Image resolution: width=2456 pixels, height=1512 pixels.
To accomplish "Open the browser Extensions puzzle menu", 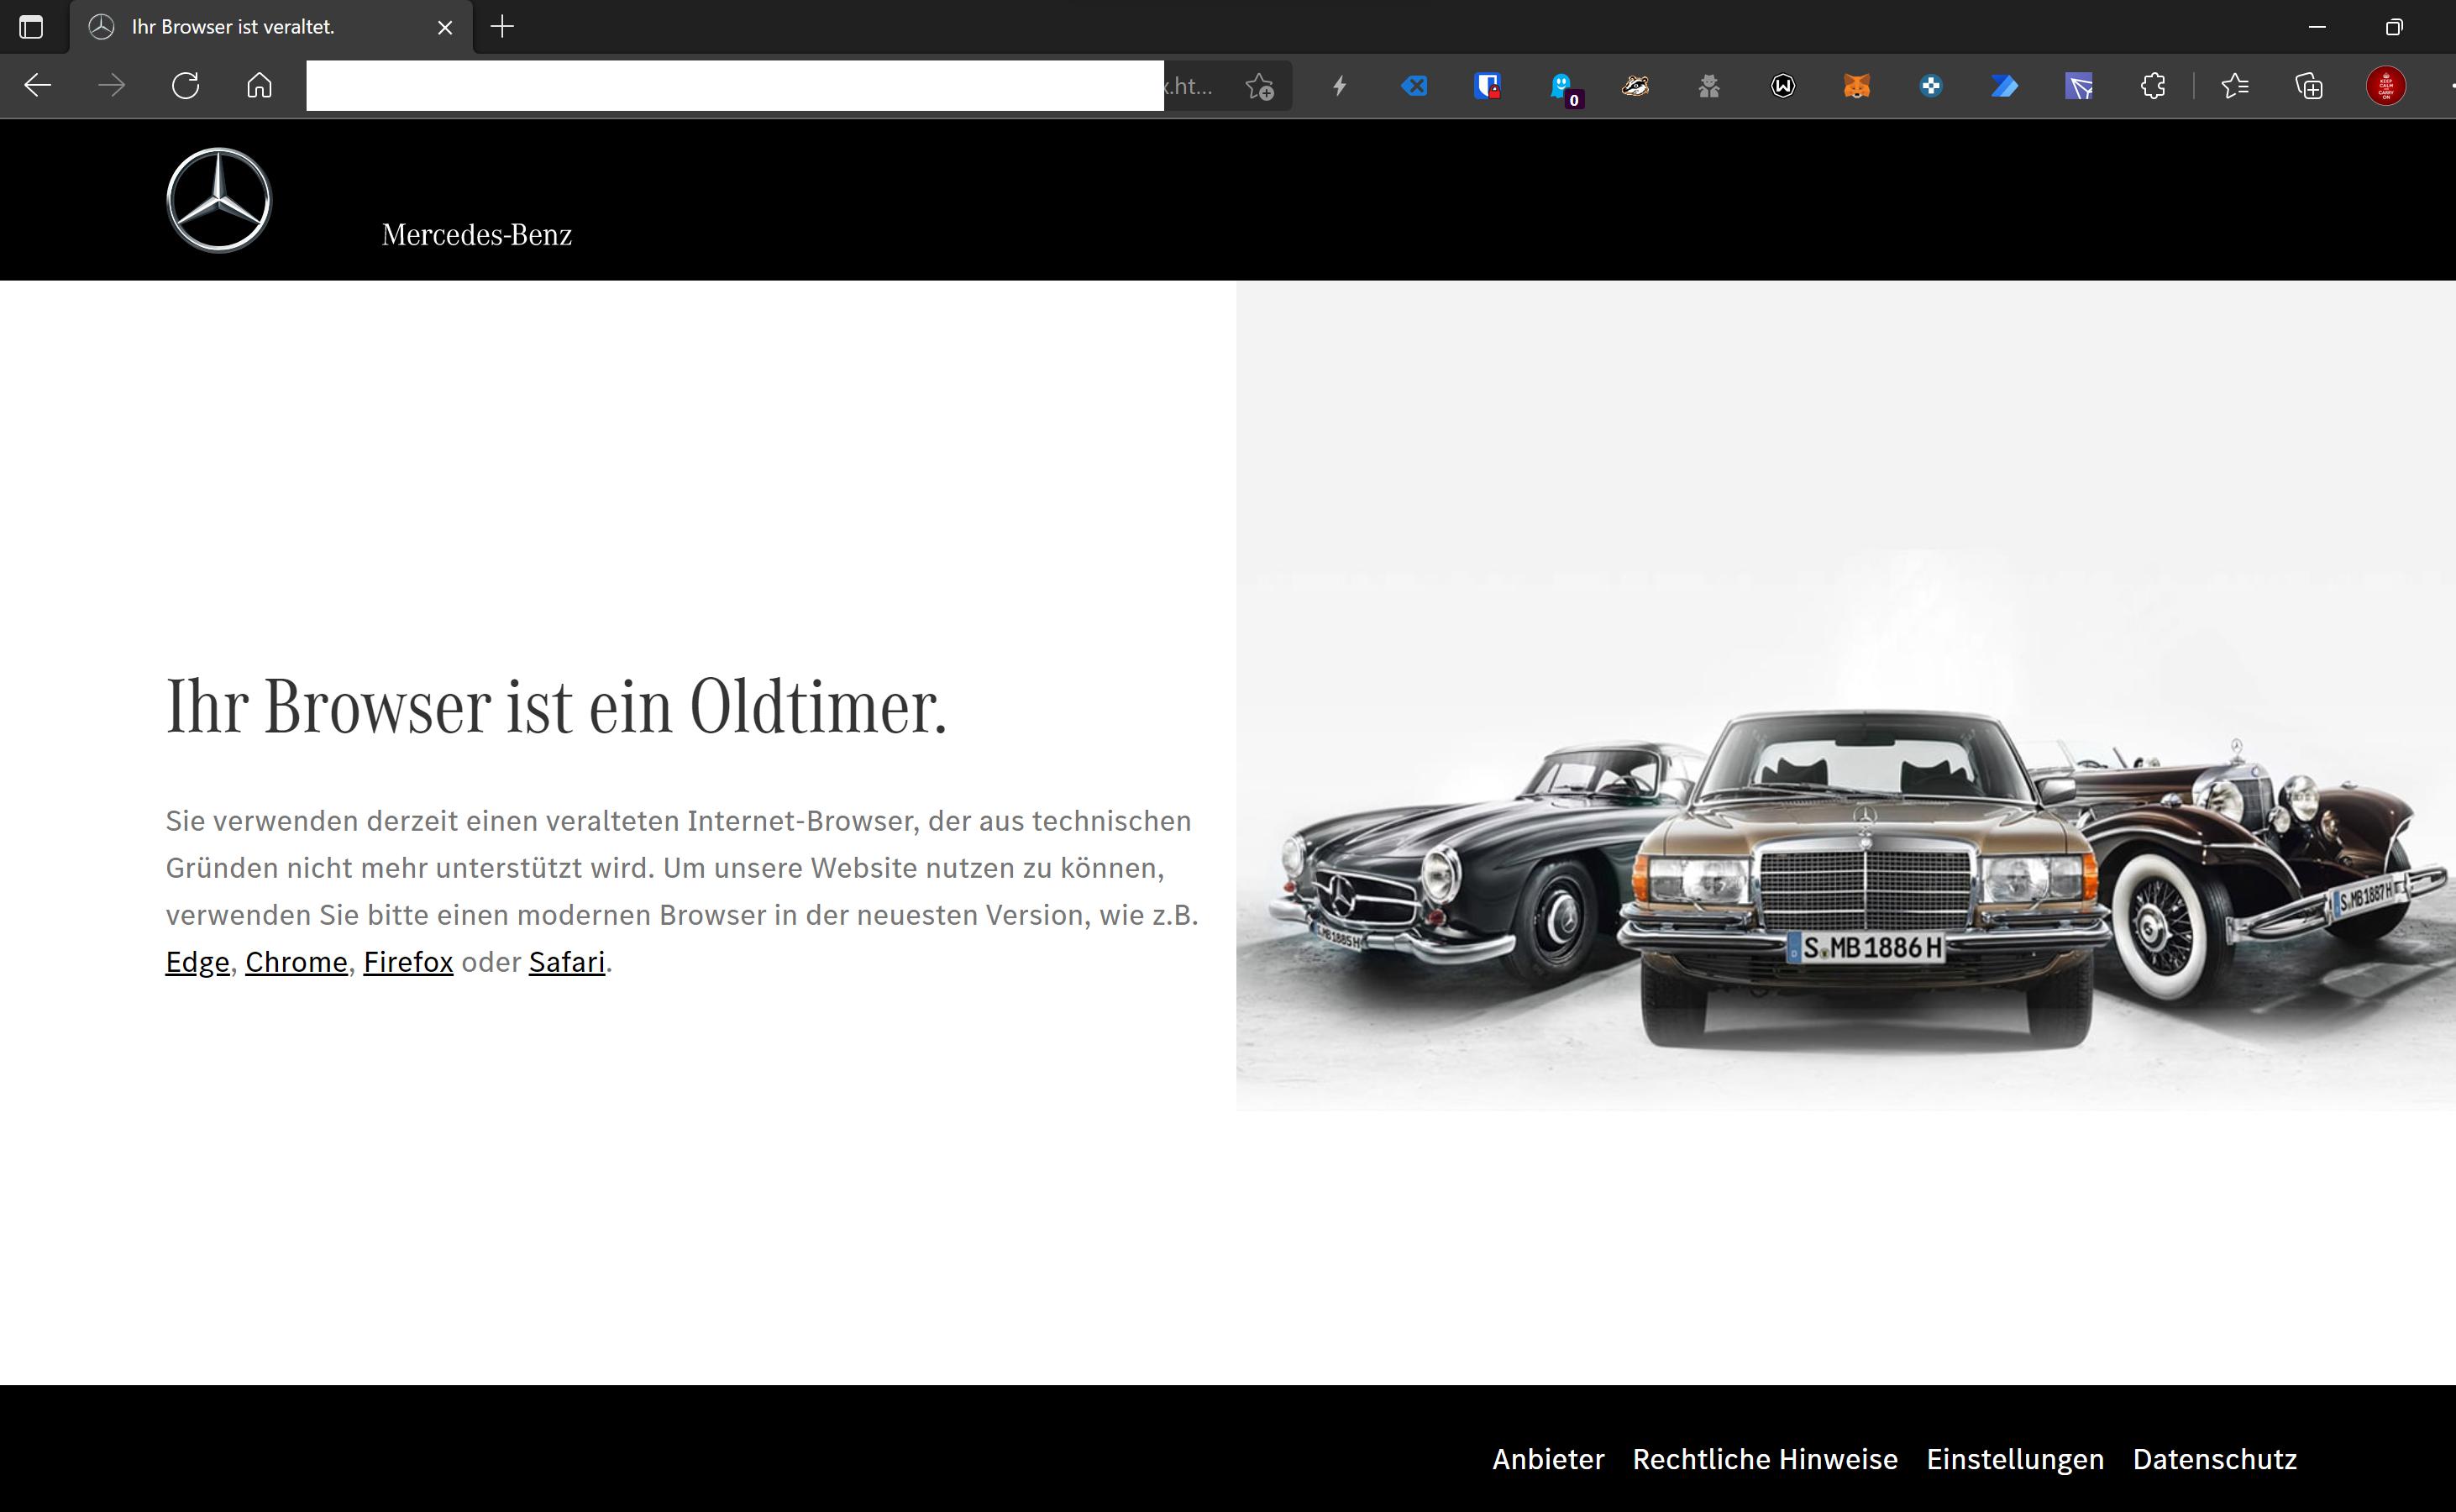I will 2153,86.
